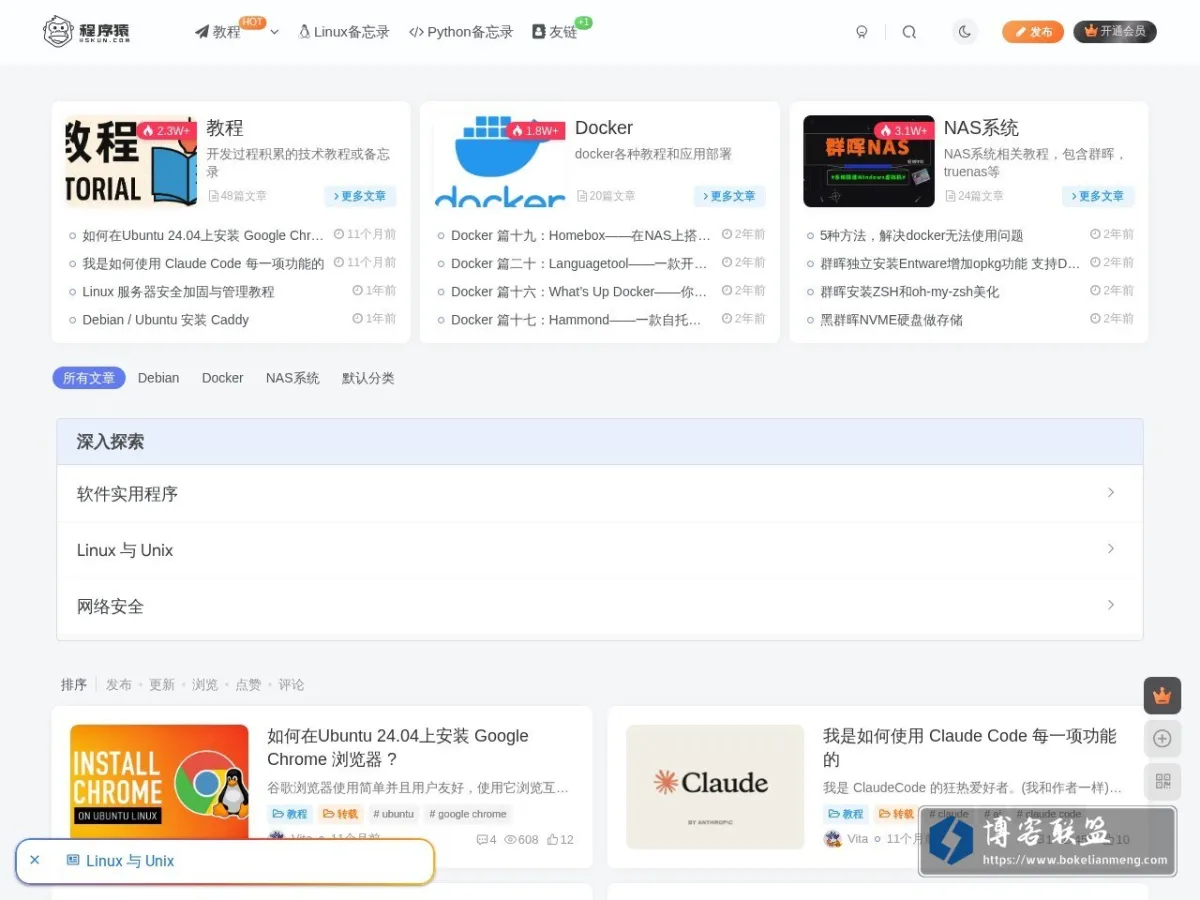
Task: Sort posts by 点赞
Action: [x=248, y=685]
